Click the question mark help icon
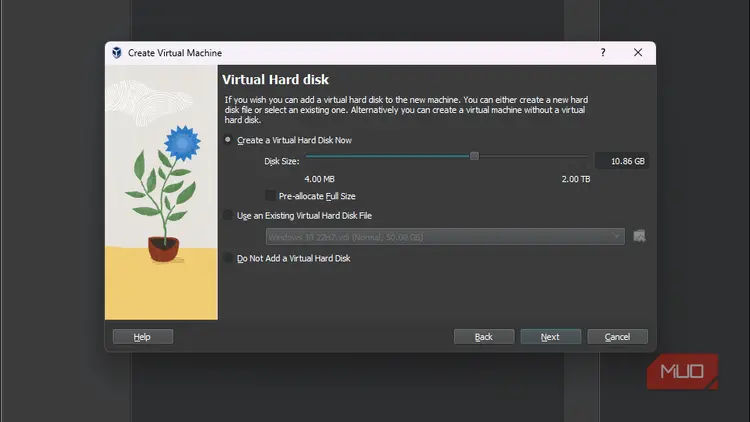 point(603,53)
